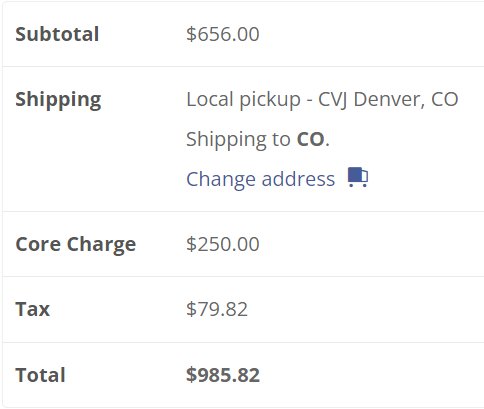
Task: Select the Subtotal label
Action: [x=57, y=34]
